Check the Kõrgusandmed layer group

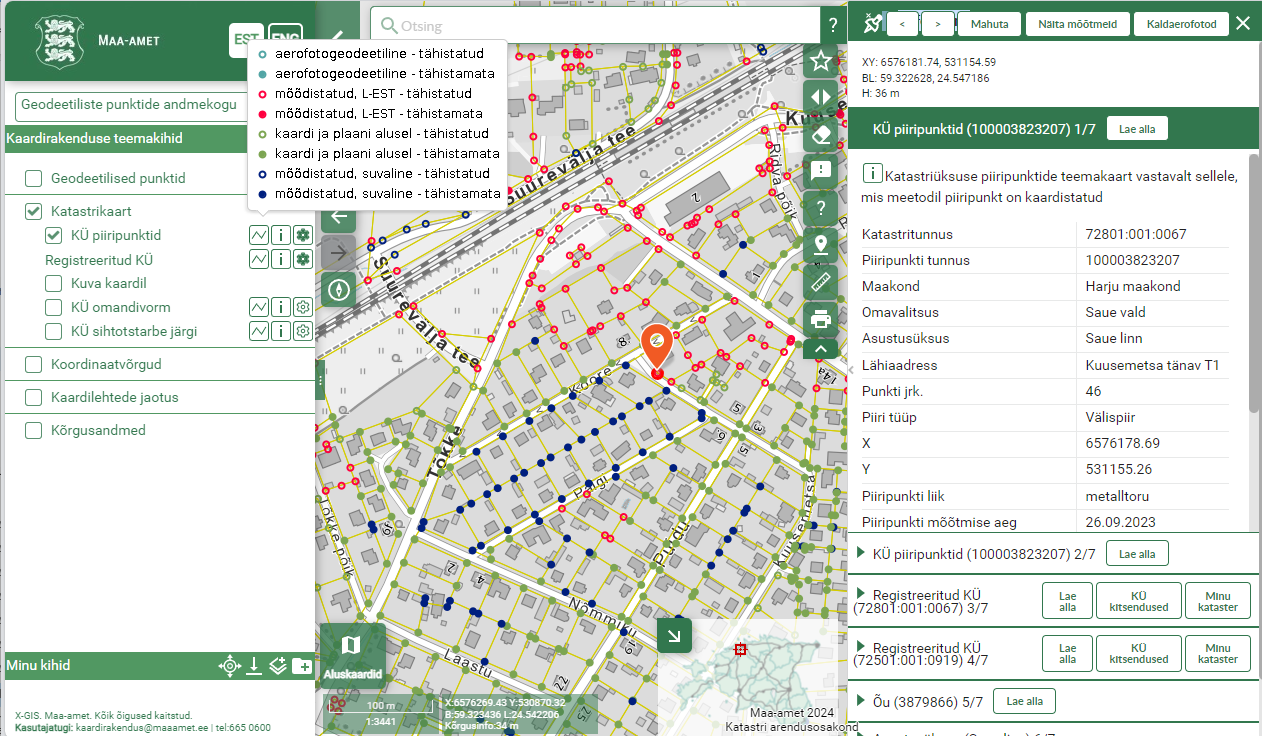(x=34, y=430)
